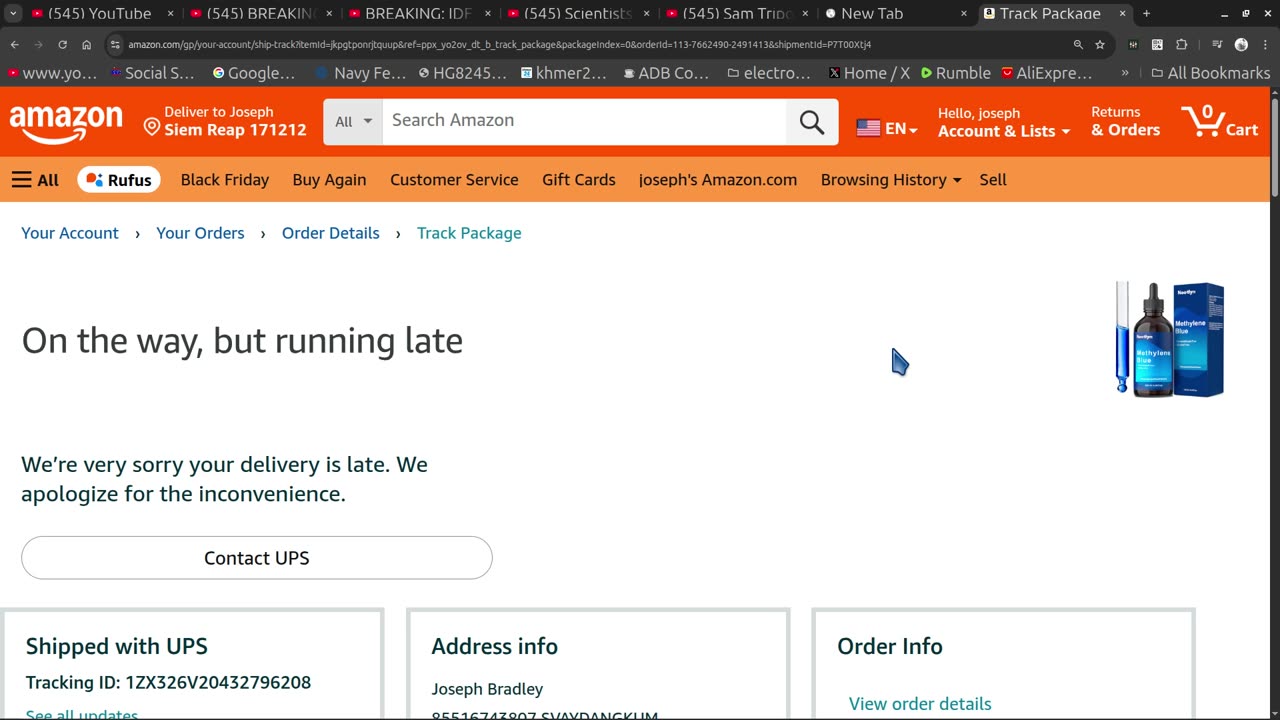Click the Track Package breadcrumb
The image size is (1280, 720).
pyautogui.click(x=469, y=233)
